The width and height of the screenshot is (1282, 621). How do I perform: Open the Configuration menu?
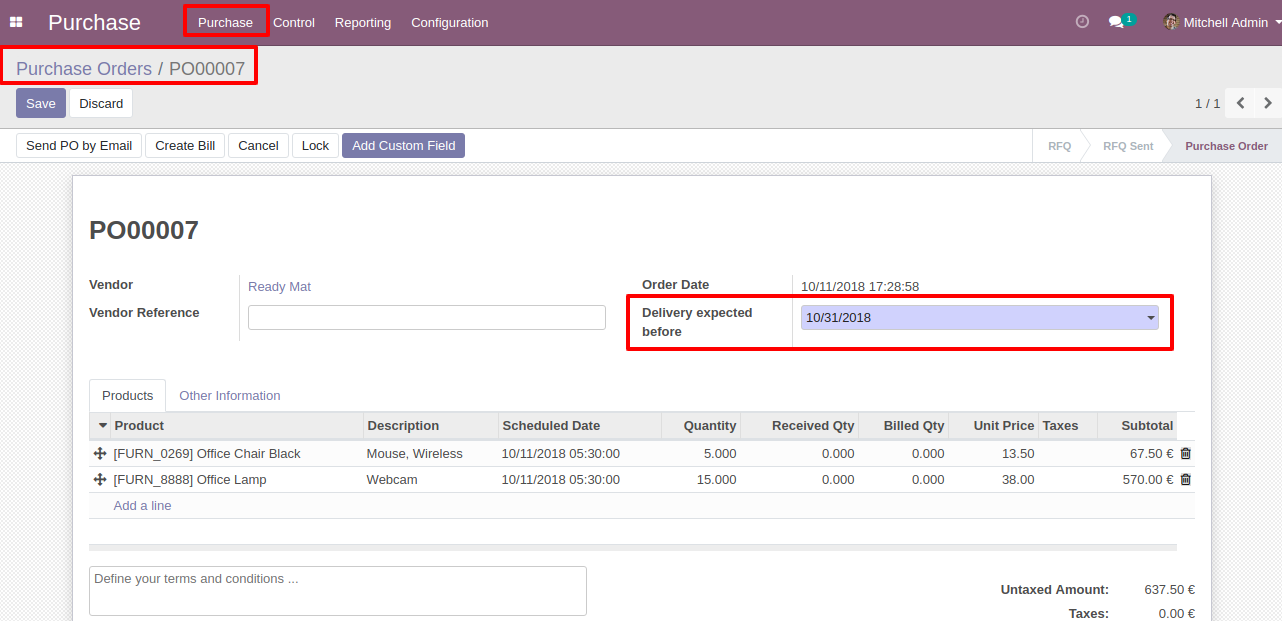click(x=450, y=22)
